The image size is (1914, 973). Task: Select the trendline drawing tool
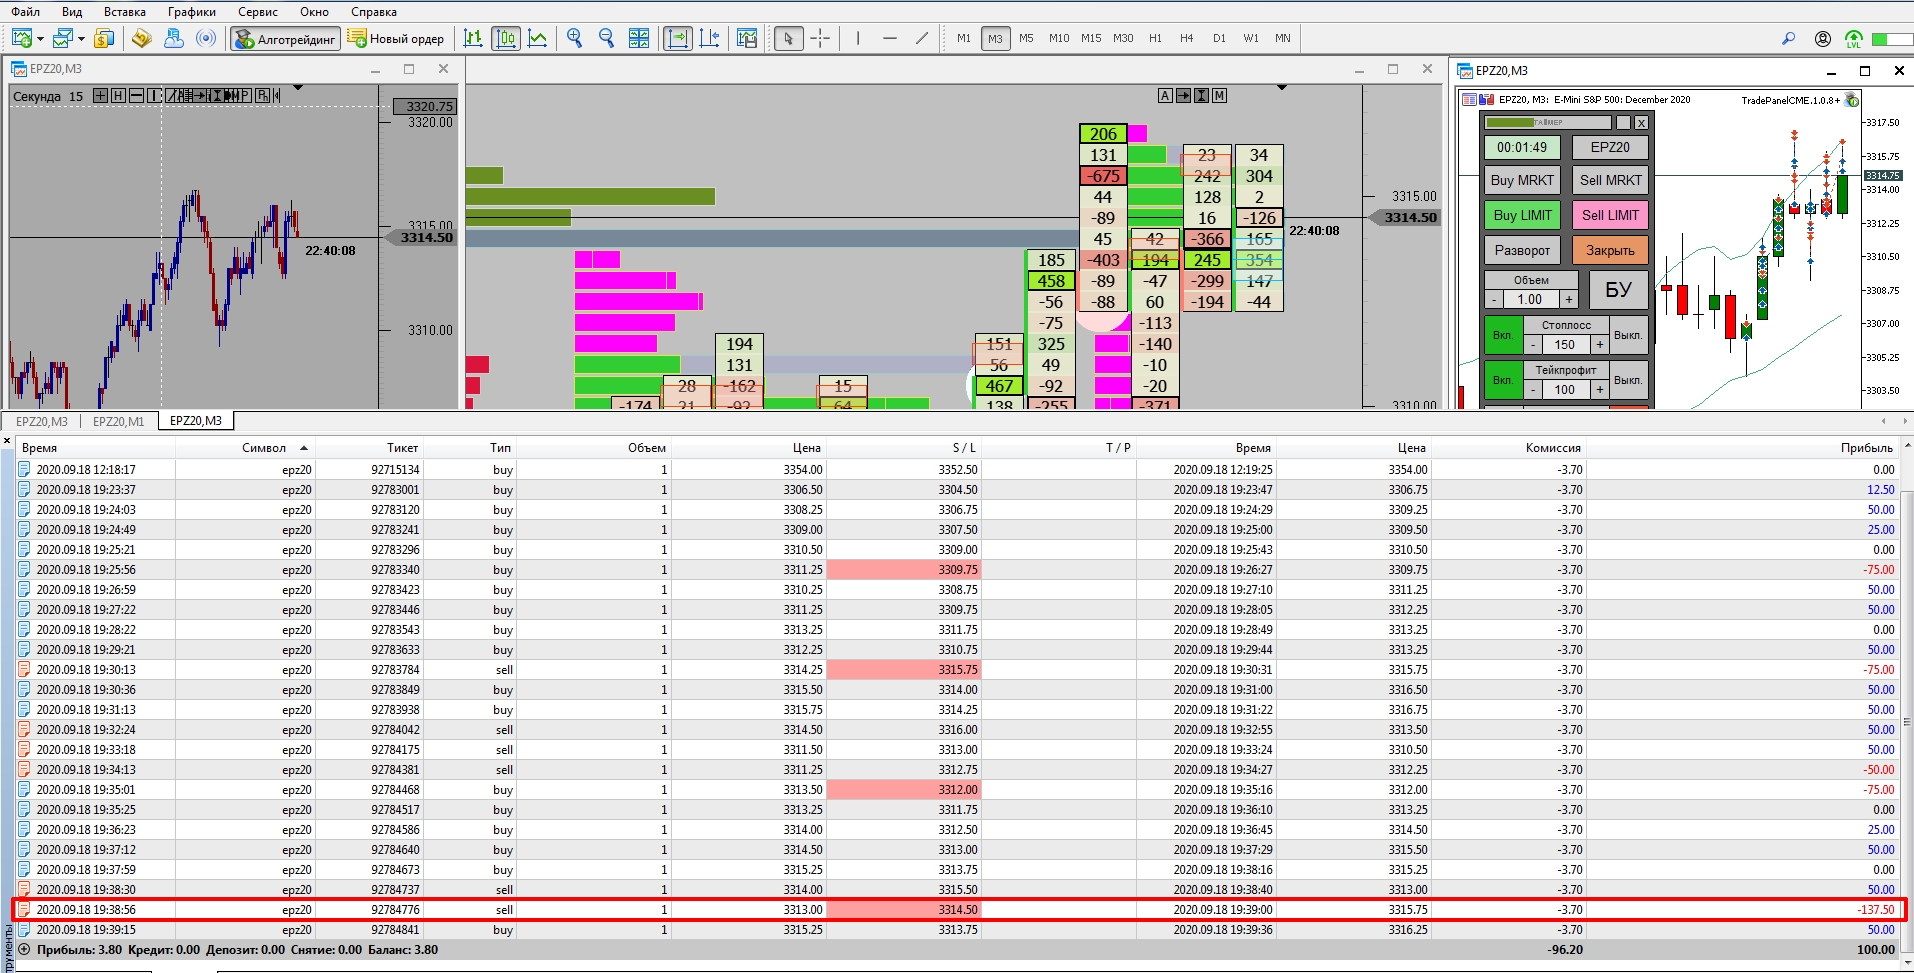[x=922, y=38]
